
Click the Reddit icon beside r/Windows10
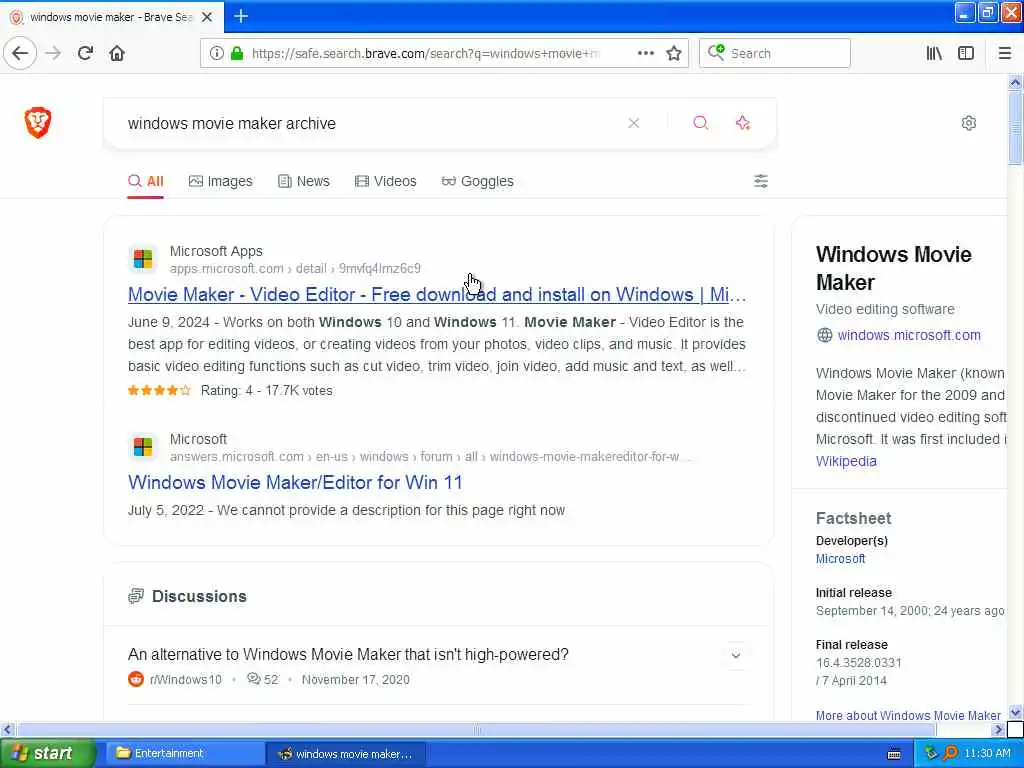tap(136, 679)
